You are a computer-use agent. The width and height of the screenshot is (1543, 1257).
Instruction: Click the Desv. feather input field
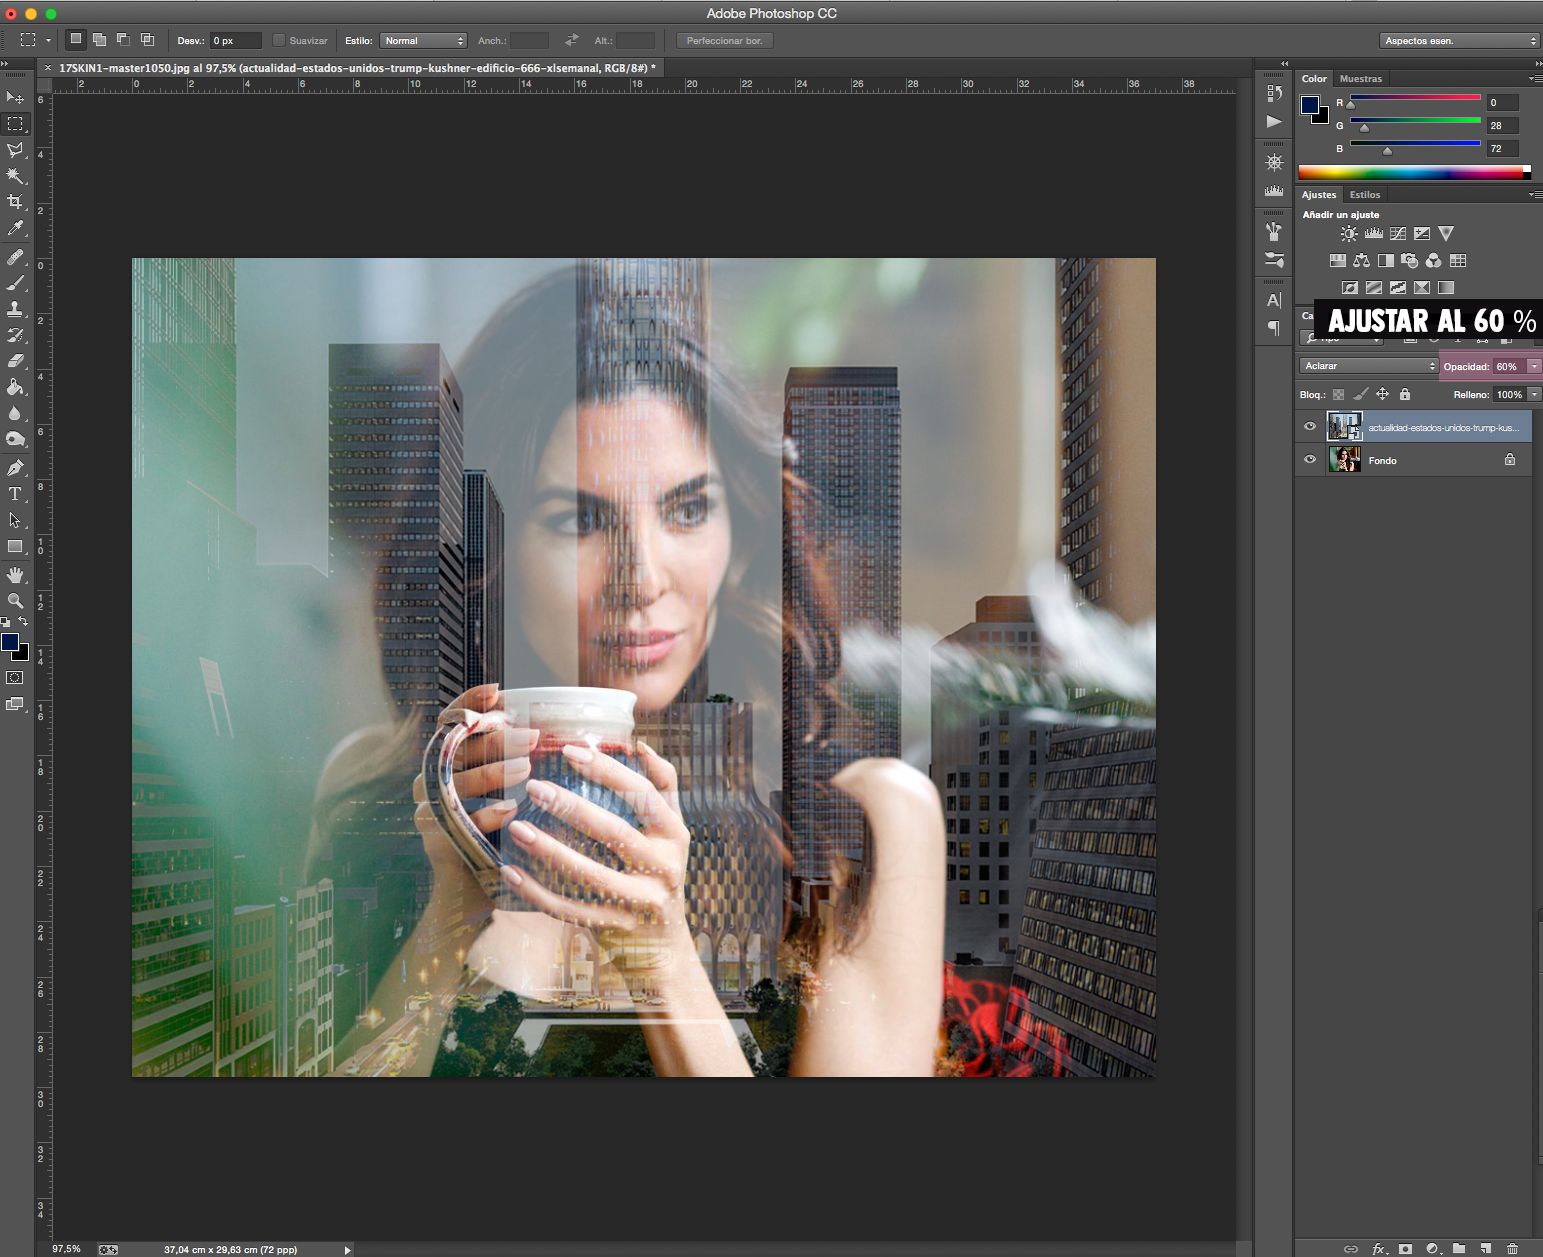coord(236,41)
